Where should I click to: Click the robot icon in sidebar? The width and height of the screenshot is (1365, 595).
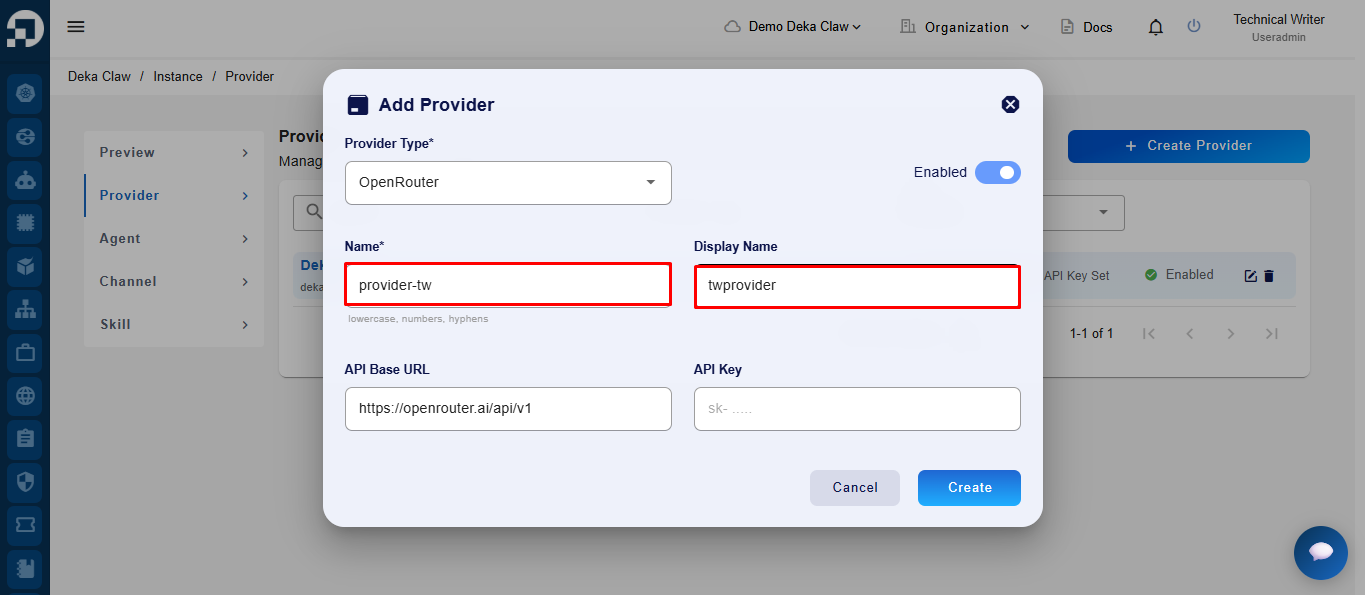25,180
